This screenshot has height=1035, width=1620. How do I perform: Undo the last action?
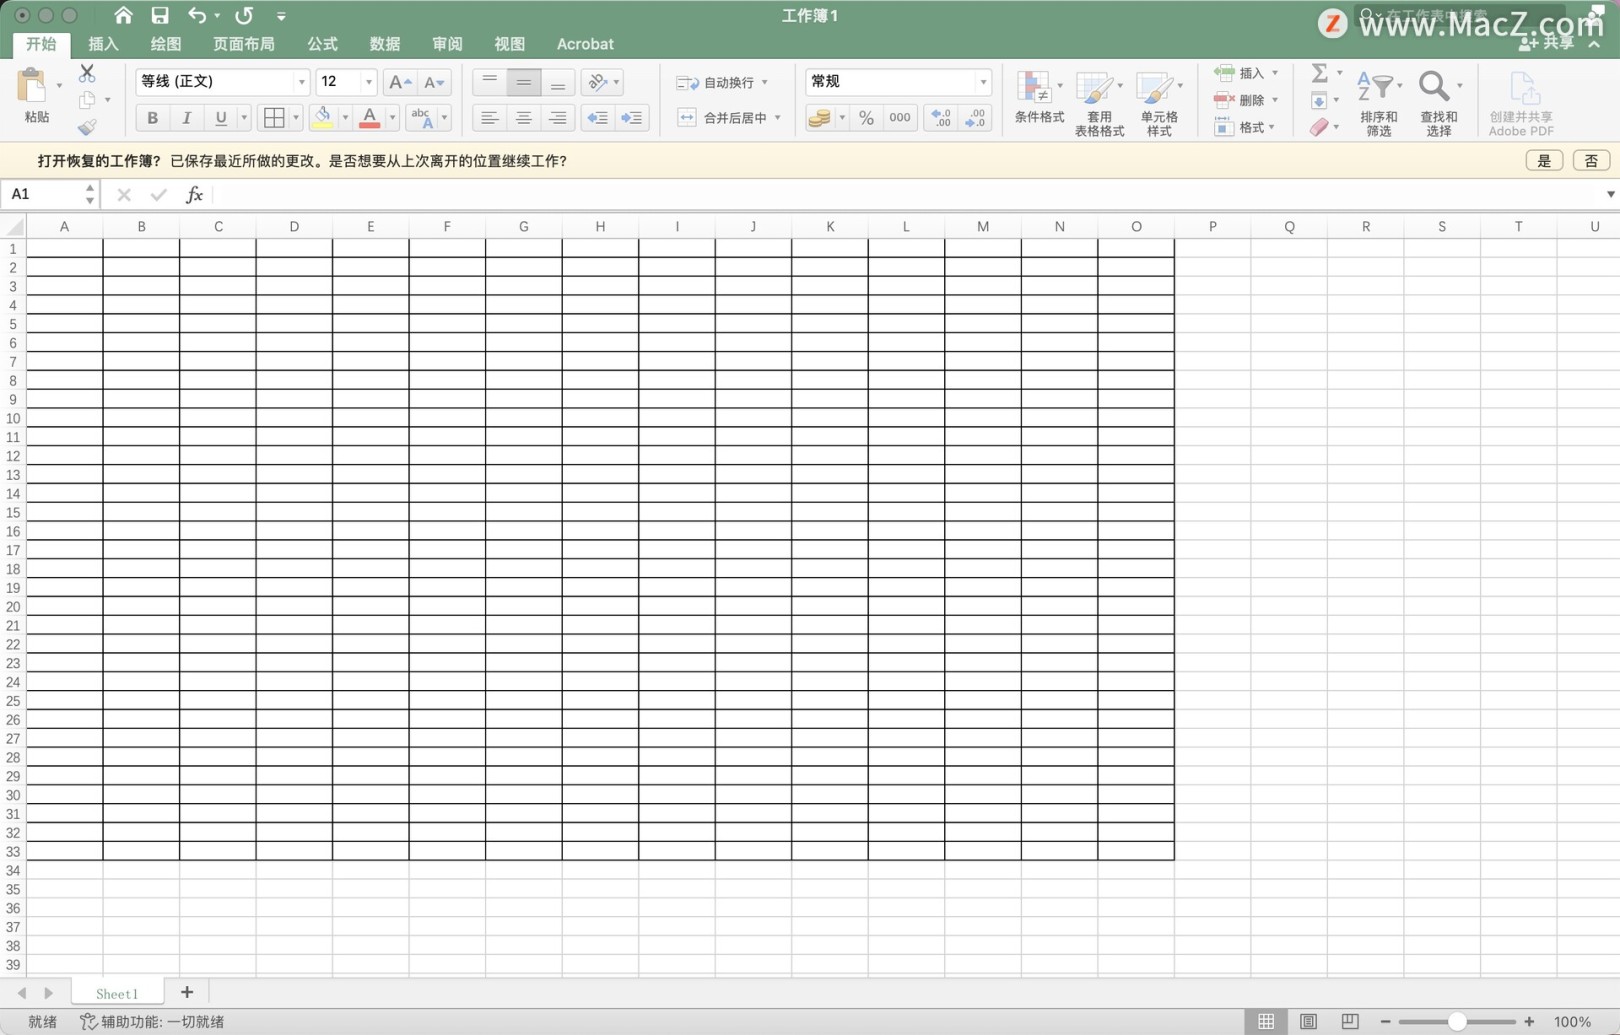[197, 16]
